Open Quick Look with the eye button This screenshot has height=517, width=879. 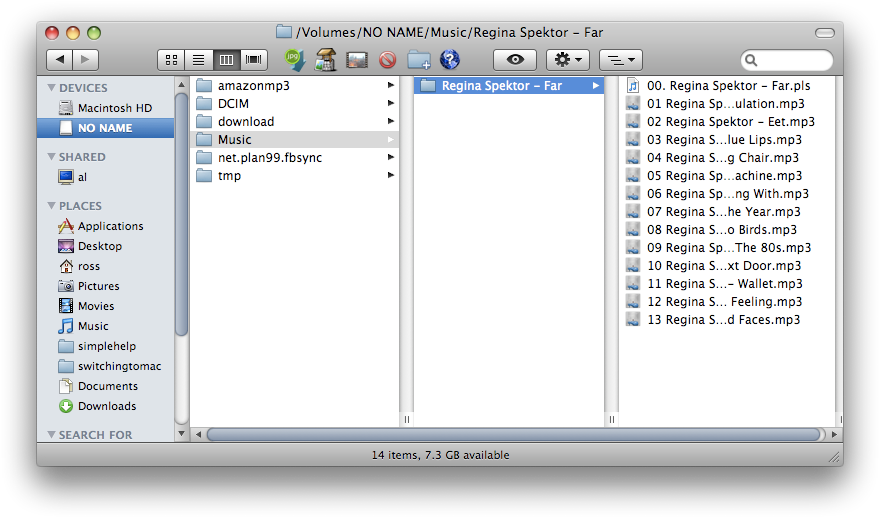pos(515,59)
